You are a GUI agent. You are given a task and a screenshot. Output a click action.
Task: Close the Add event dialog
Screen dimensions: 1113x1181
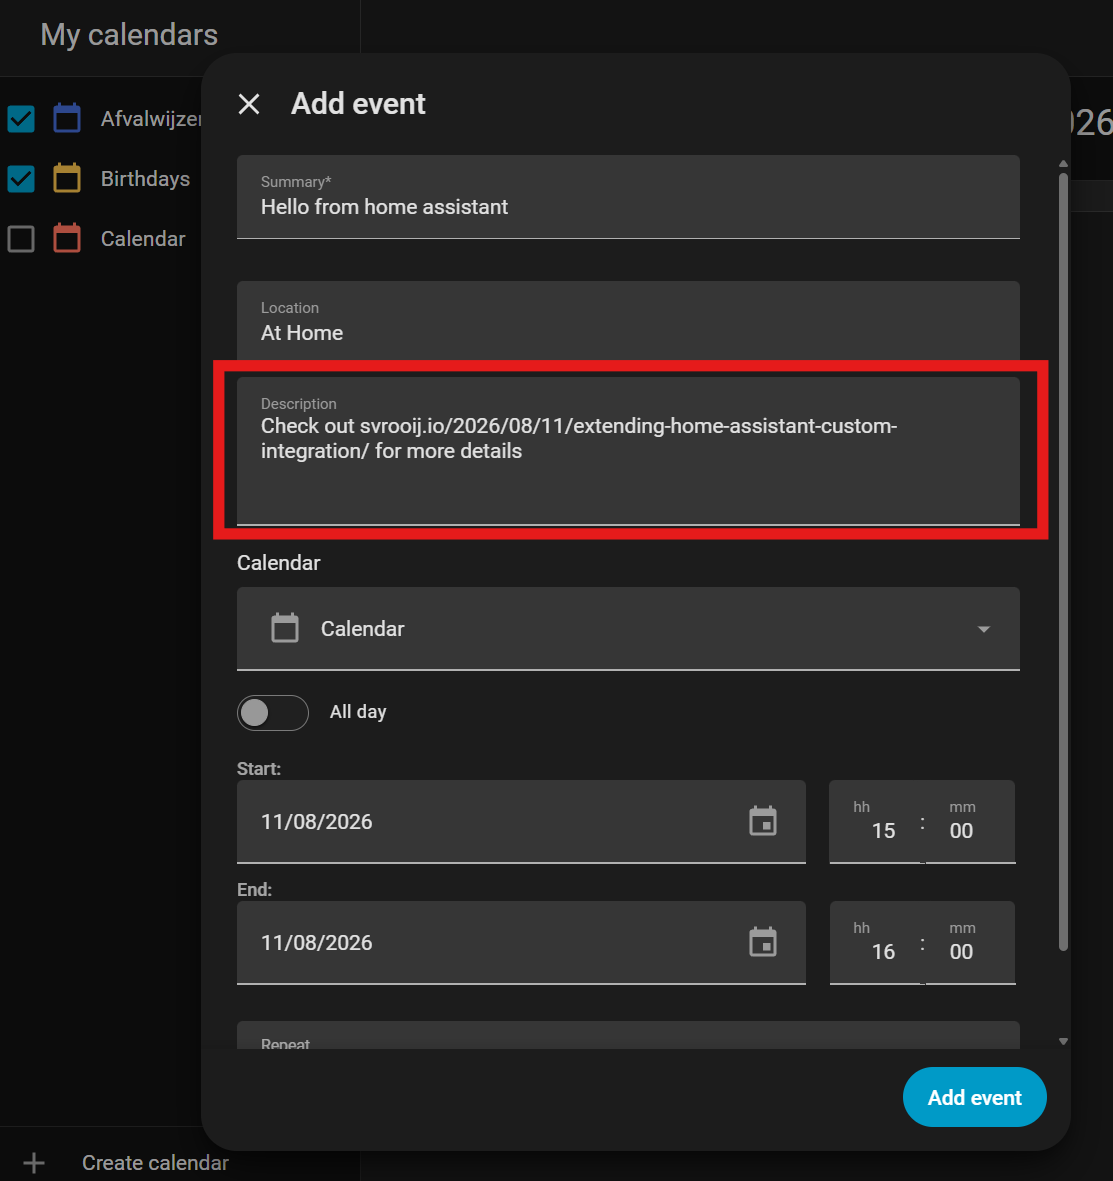click(249, 104)
